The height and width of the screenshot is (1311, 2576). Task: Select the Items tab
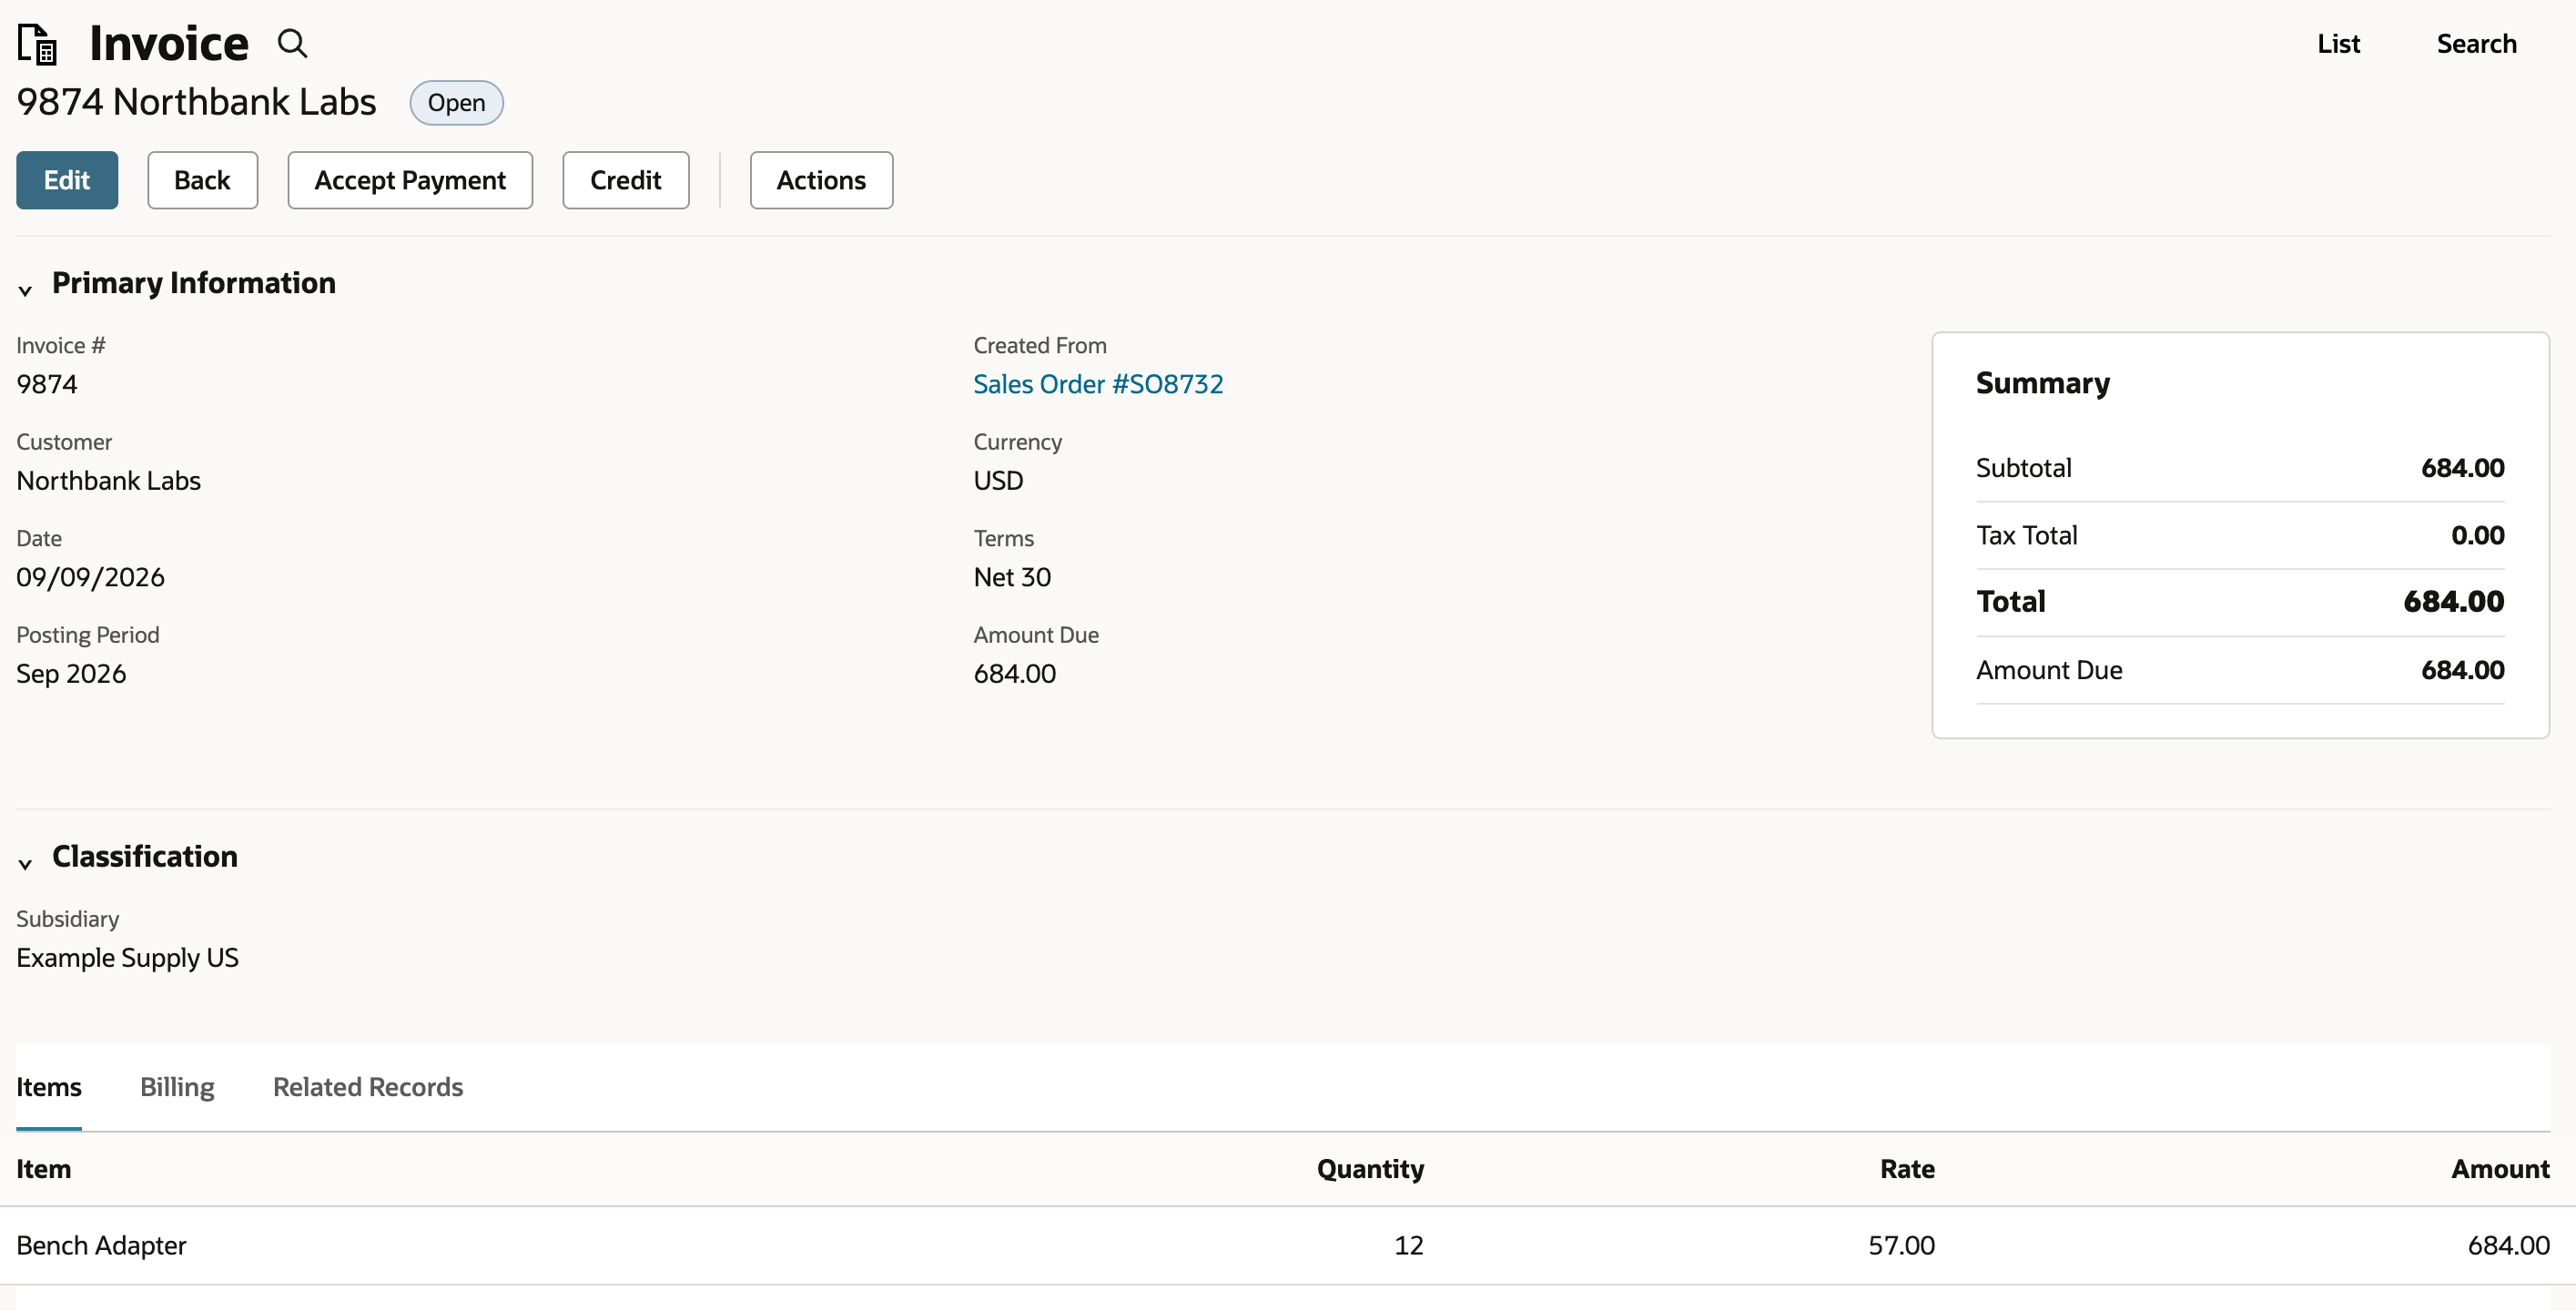click(49, 1087)
